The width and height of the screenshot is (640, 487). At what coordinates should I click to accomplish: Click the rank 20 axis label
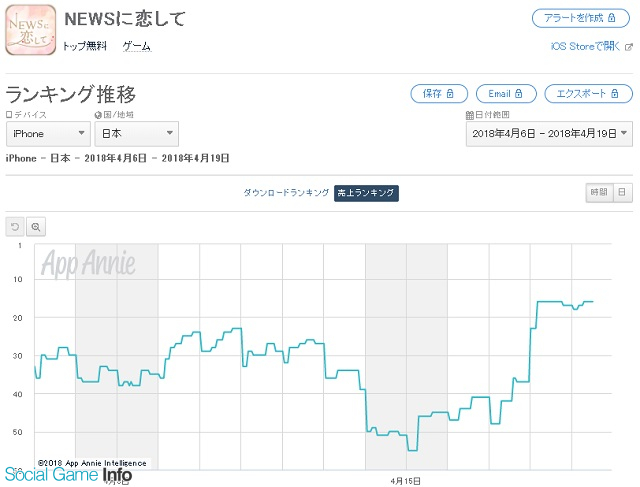coord(18,318)
